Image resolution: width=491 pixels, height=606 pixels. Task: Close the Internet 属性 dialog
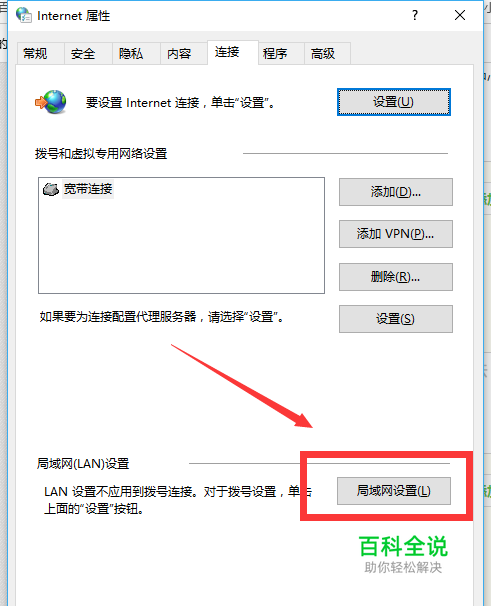click(x=460, y=15)
